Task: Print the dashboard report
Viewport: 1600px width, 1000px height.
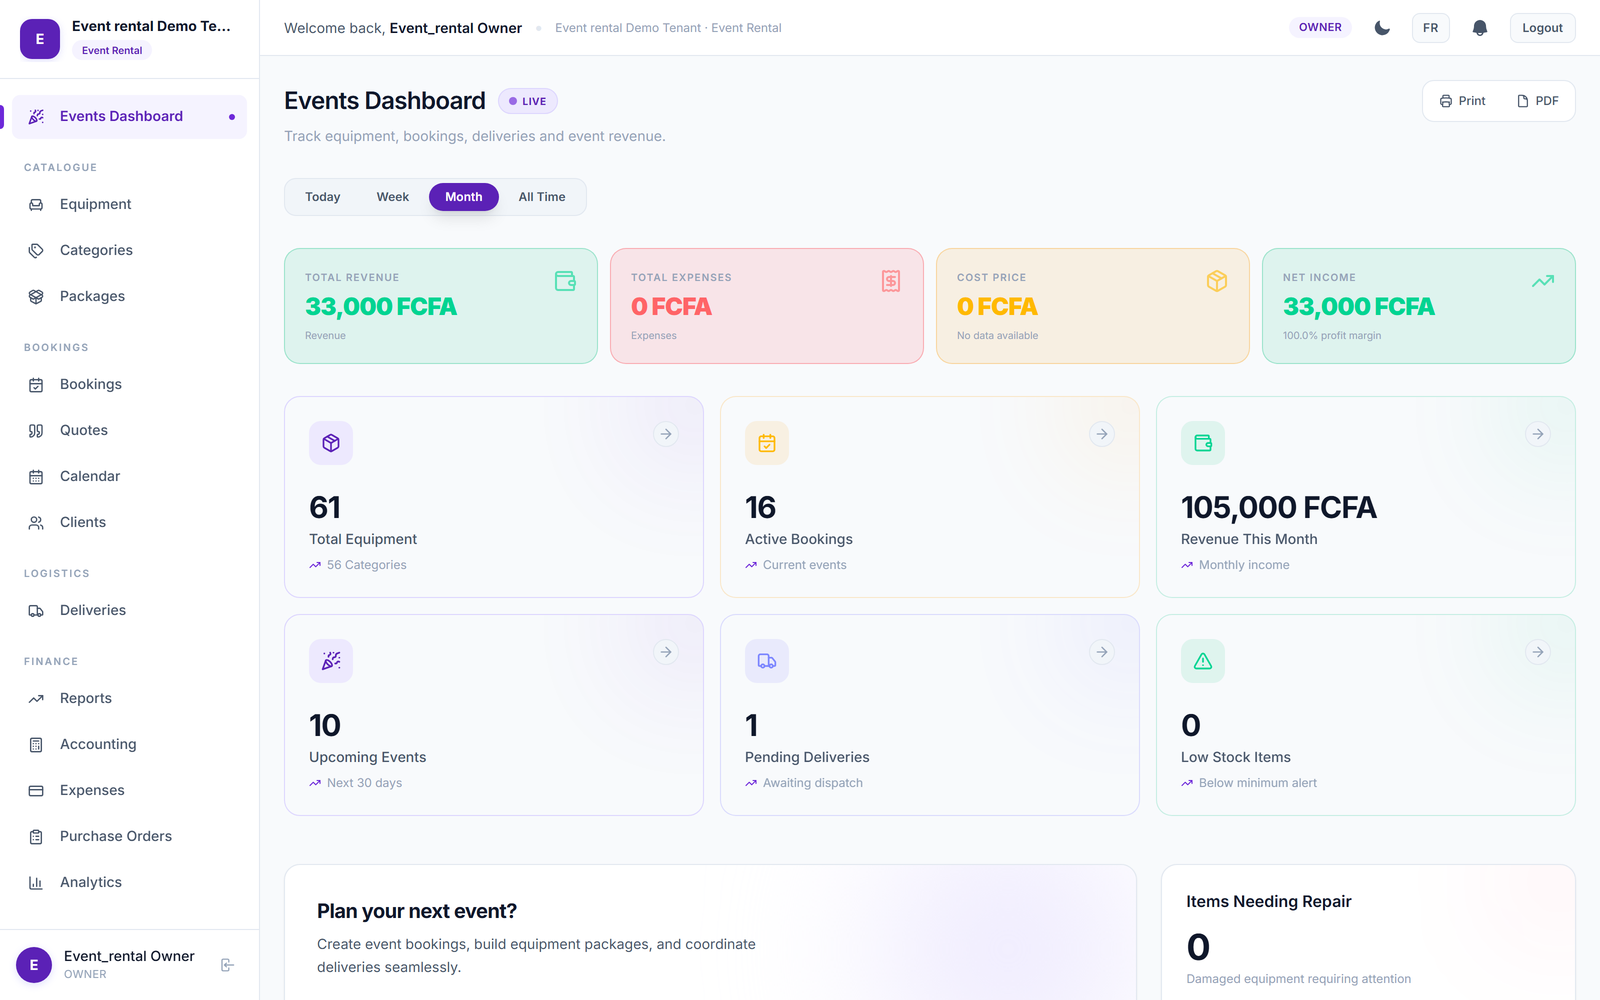Action: (1462, 101)
